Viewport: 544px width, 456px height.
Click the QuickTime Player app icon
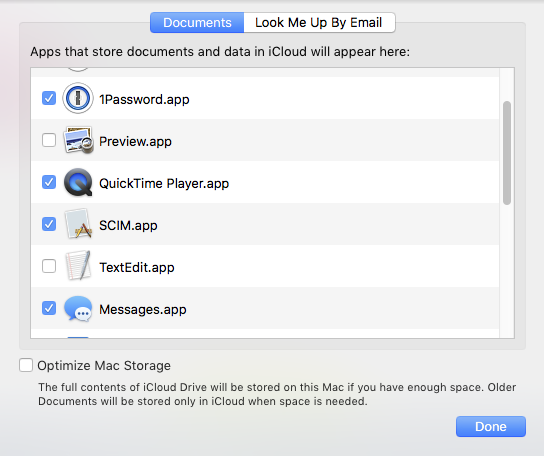78,183
